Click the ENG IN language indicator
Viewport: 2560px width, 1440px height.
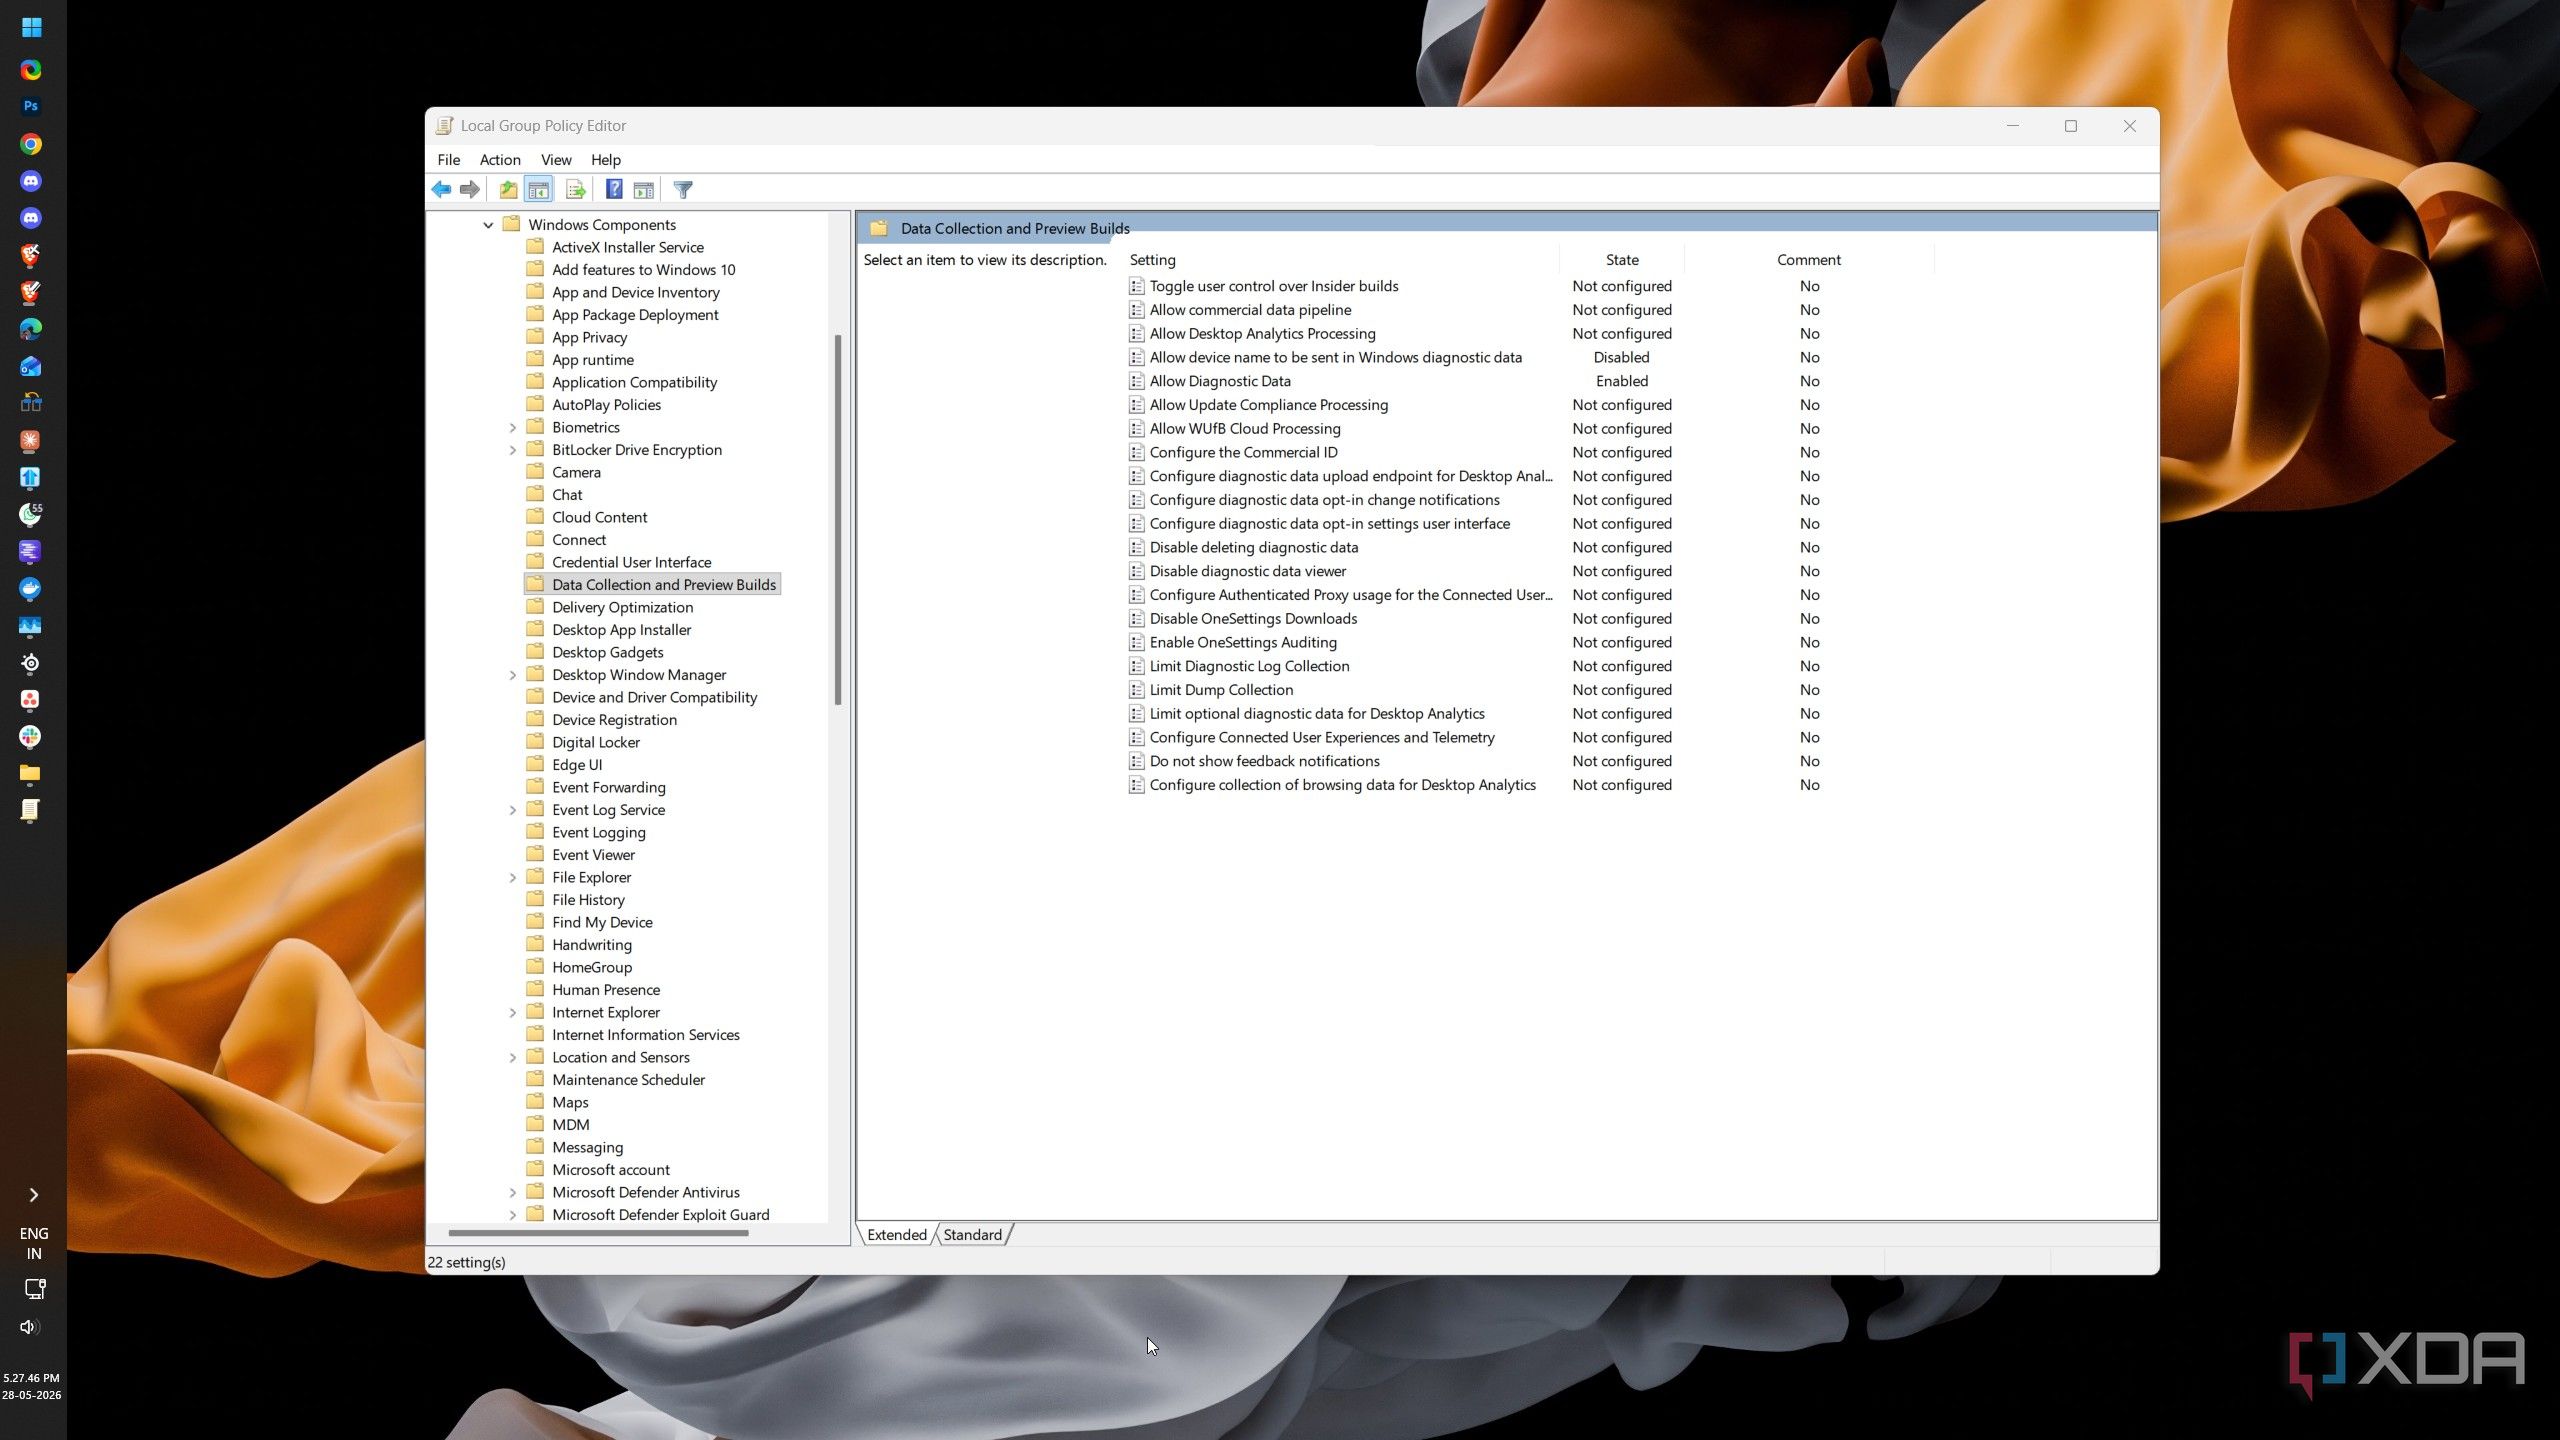33,1243
